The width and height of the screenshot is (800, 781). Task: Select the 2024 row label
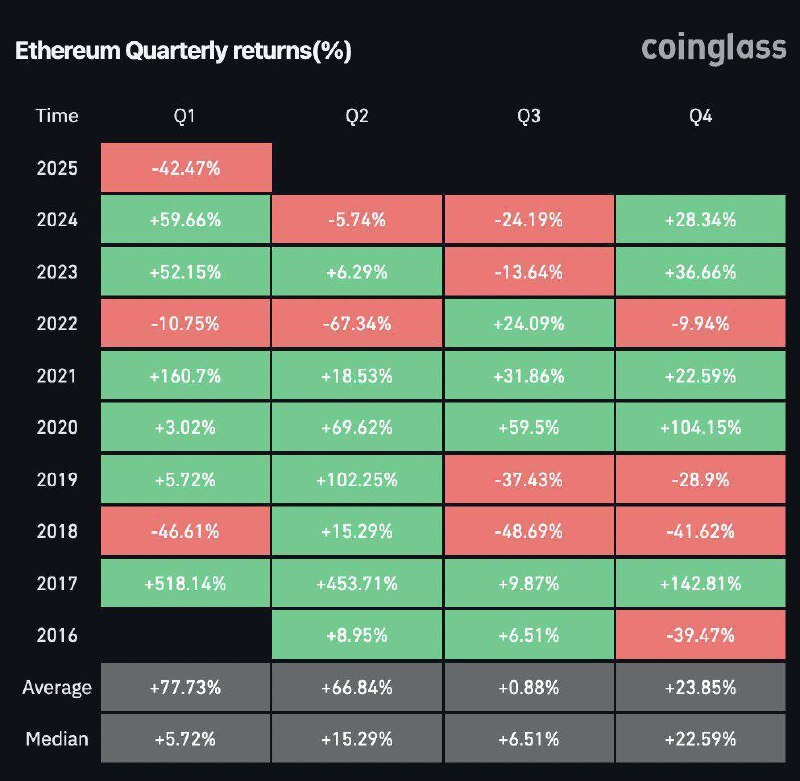57,220
